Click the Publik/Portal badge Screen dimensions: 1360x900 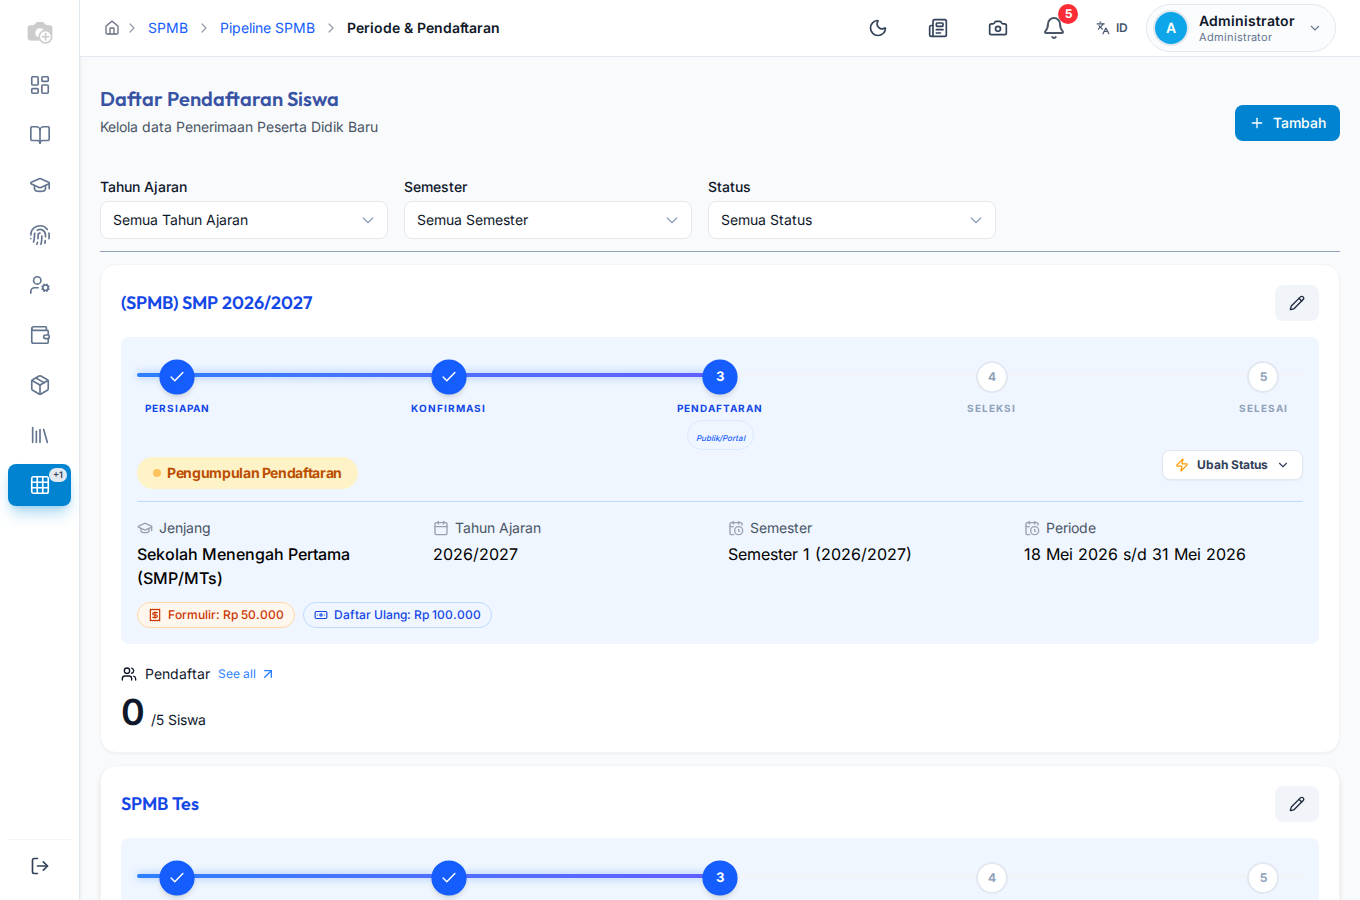(721, 437)
